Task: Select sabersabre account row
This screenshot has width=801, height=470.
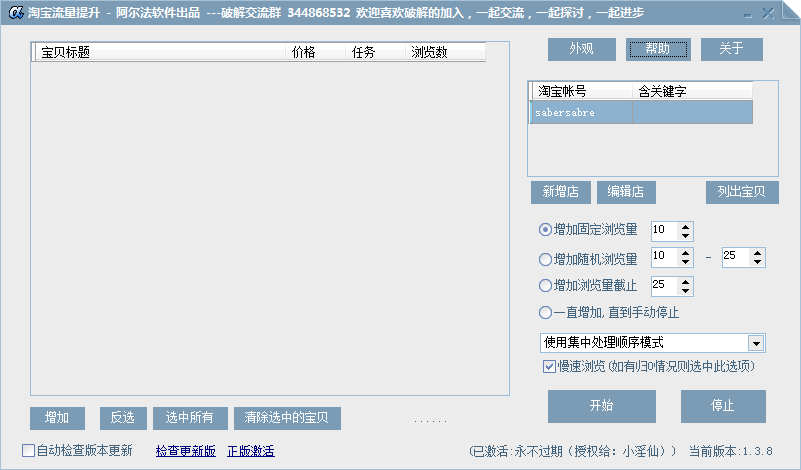Action: click(580, 113)
